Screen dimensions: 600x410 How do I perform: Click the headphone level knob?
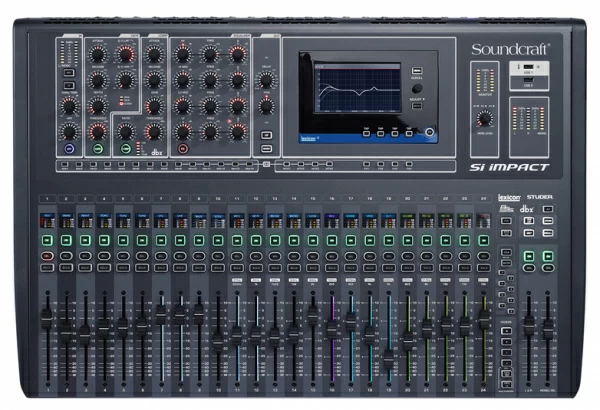(485, 119)
